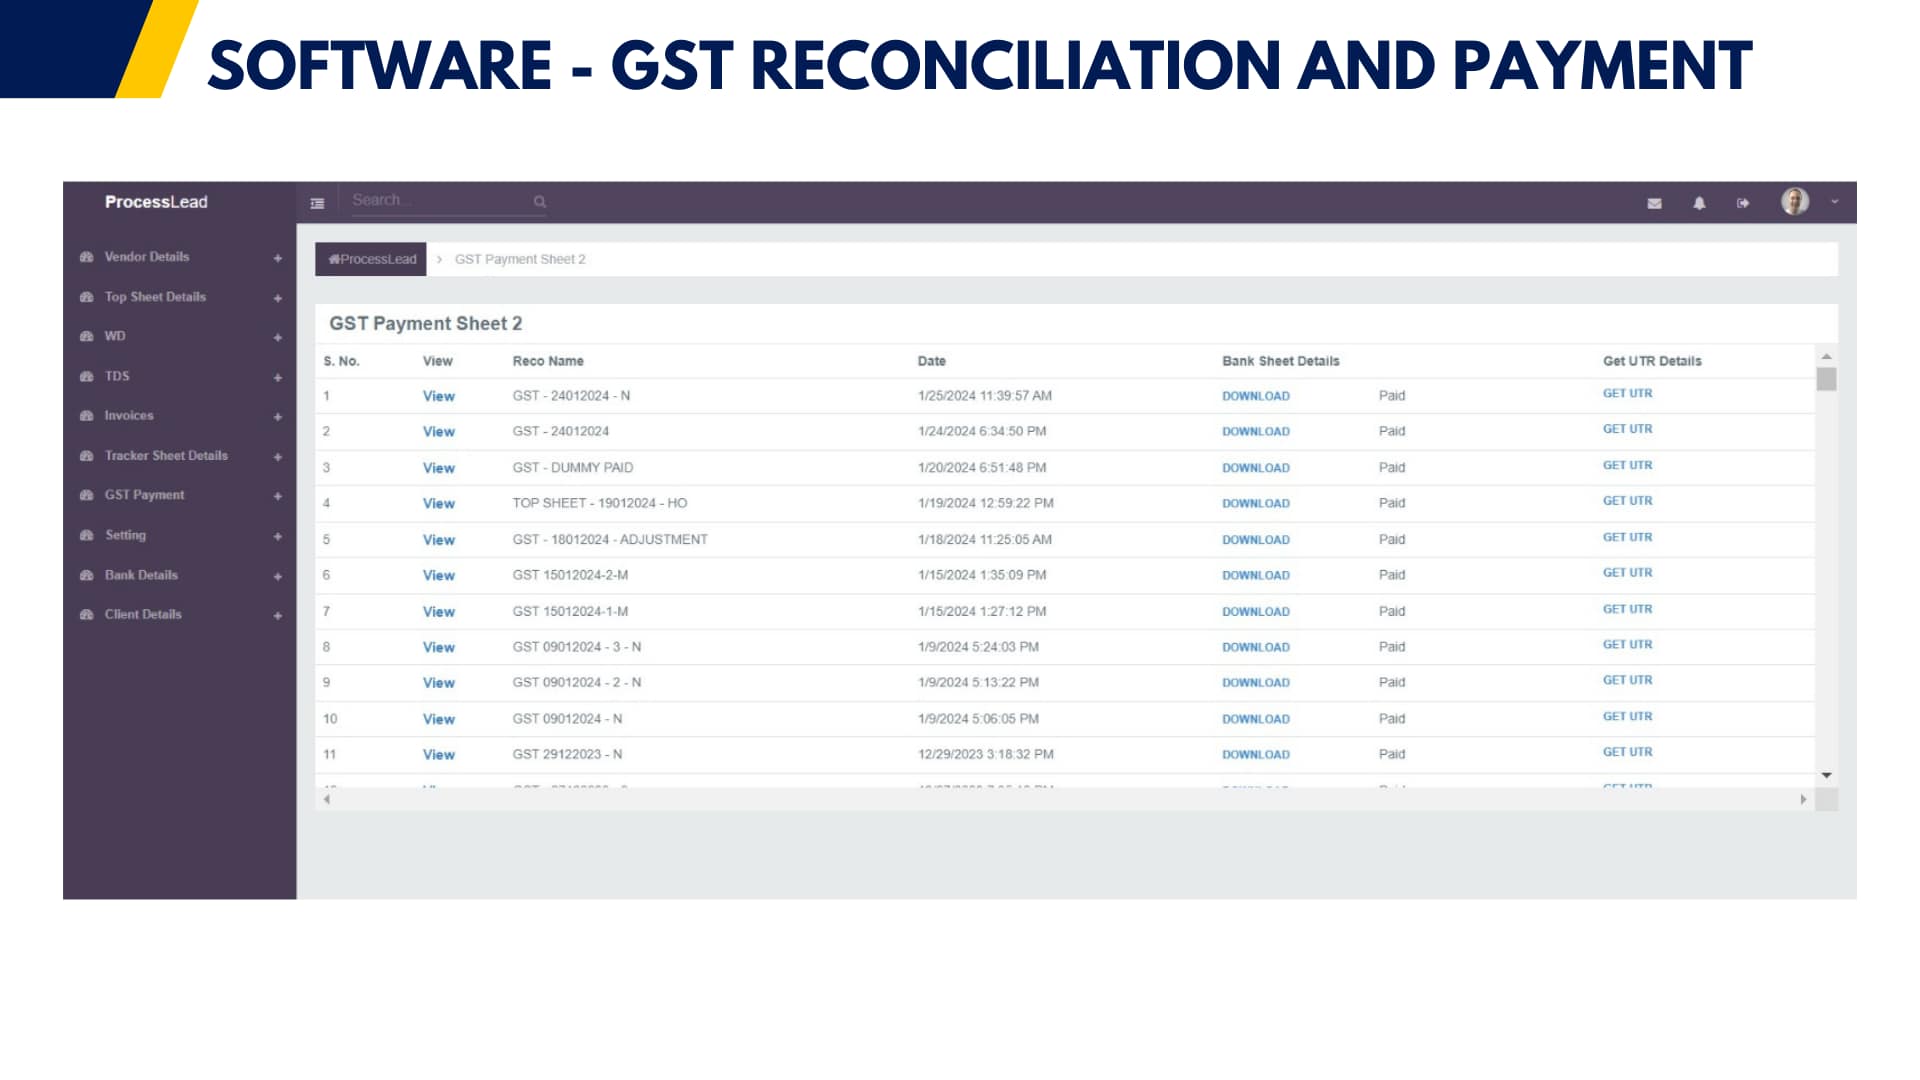Click the search magnifier icon
1920x1080 pixels.
(x=540, y=202)
